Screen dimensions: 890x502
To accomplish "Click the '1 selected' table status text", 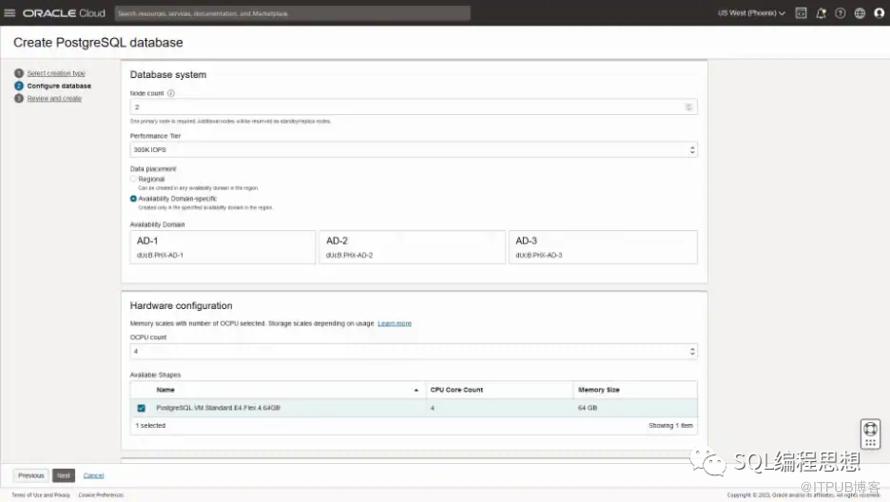I will (150, 425).
